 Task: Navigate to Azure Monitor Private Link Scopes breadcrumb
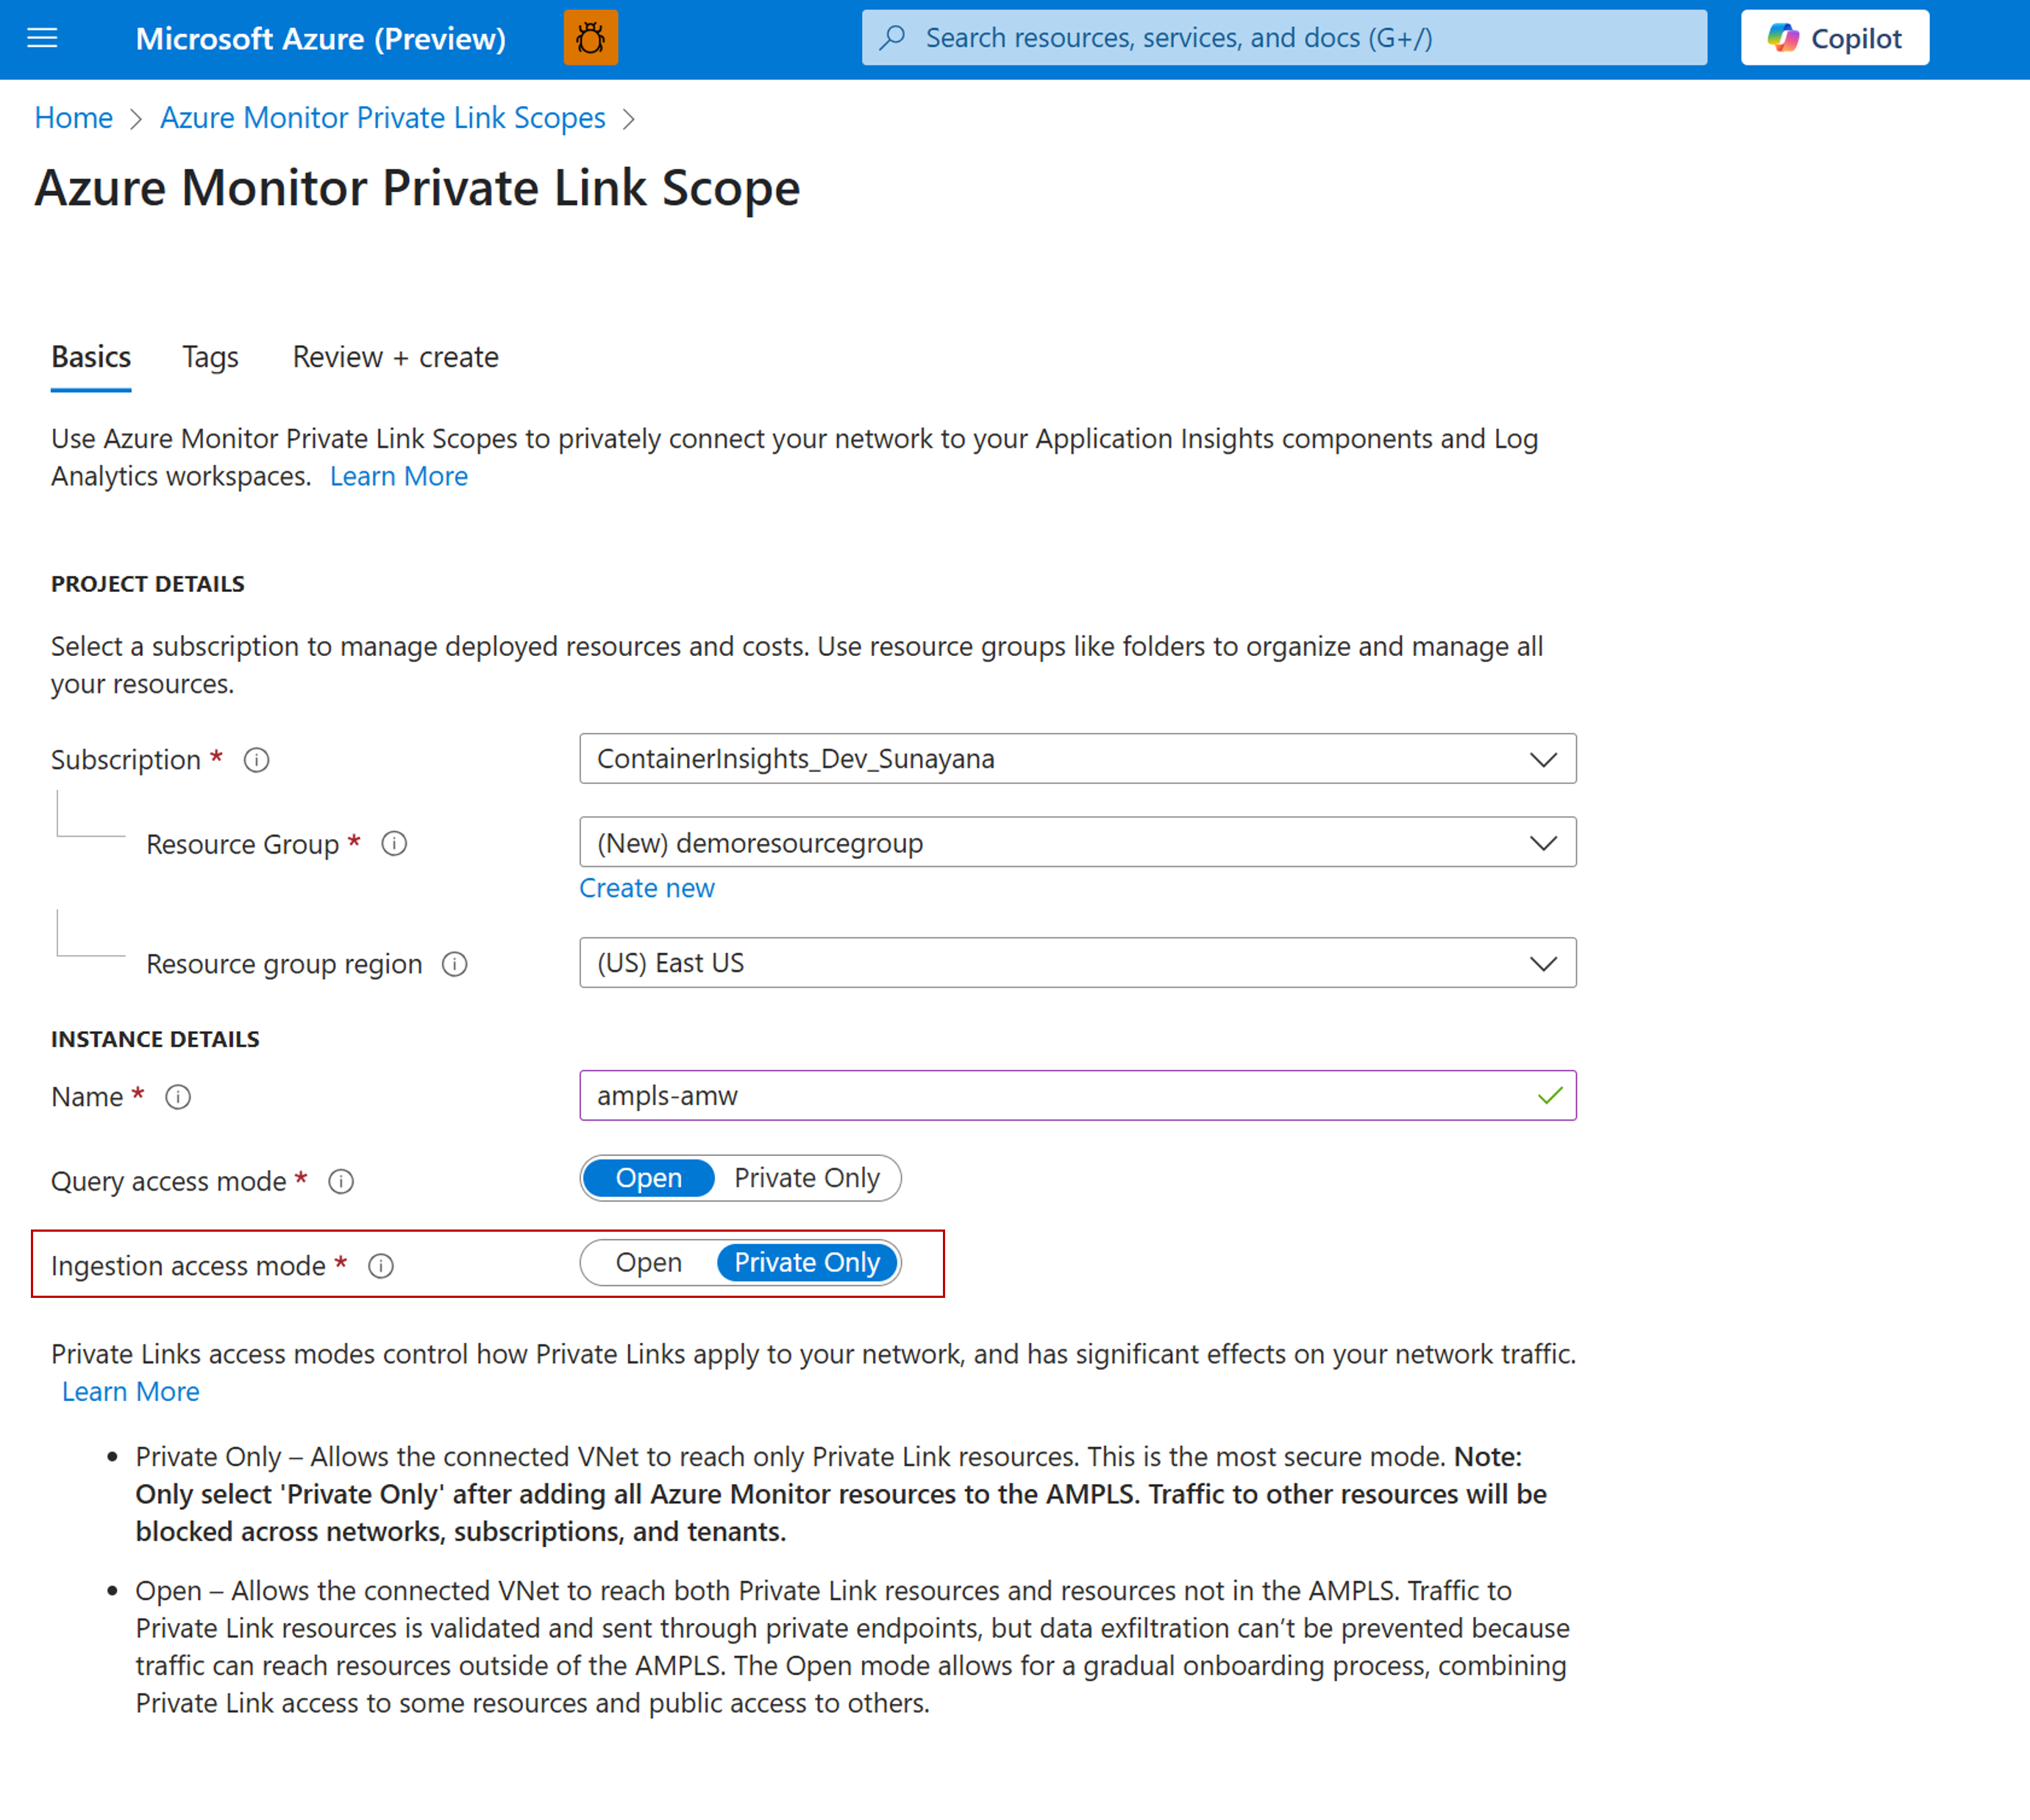(383, 118)
